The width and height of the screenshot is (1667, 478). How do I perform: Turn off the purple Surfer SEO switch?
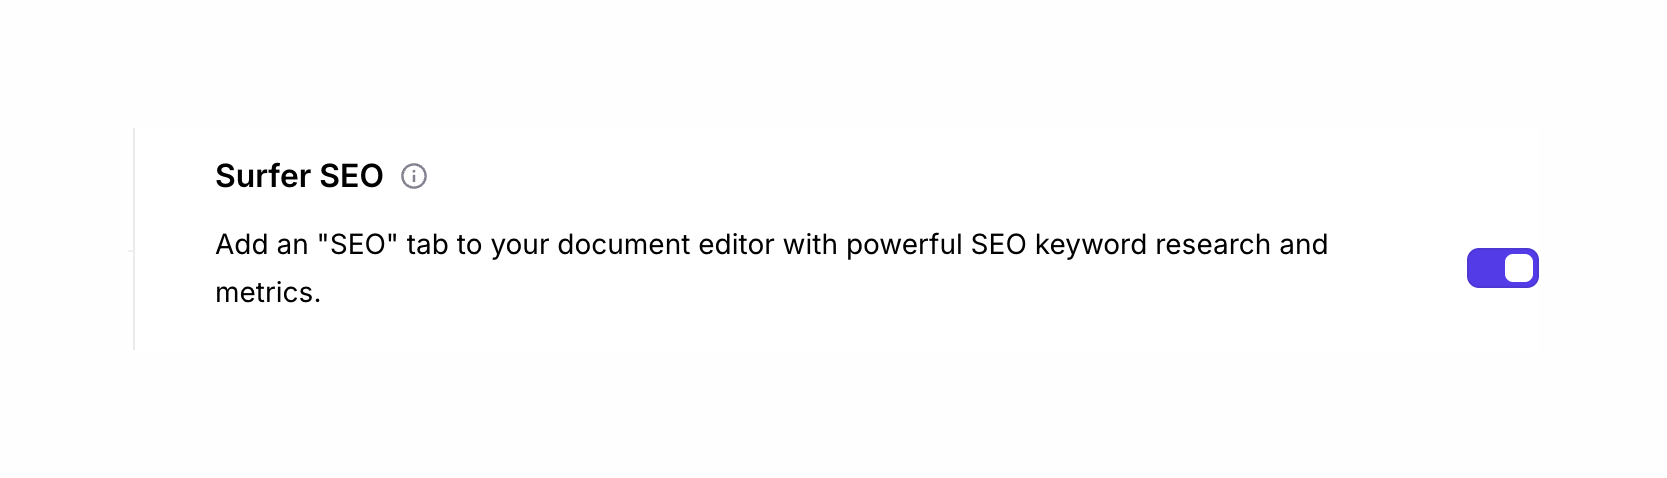1502,268
